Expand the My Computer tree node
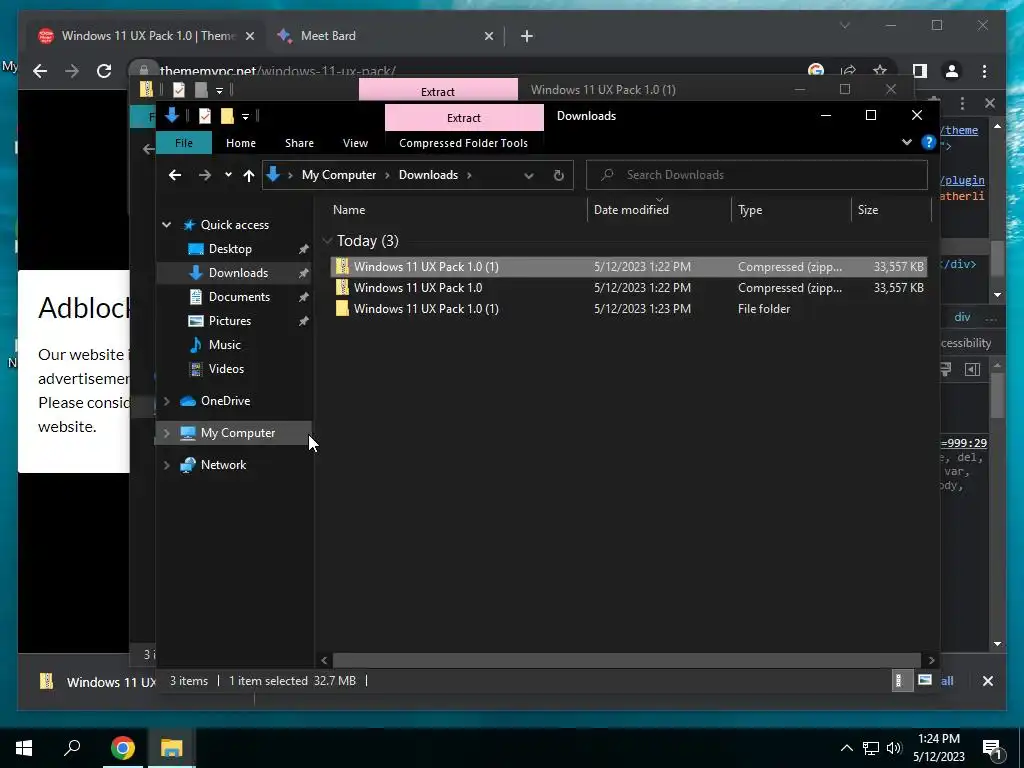The image size is (1024, 768). tap(167, 433)
